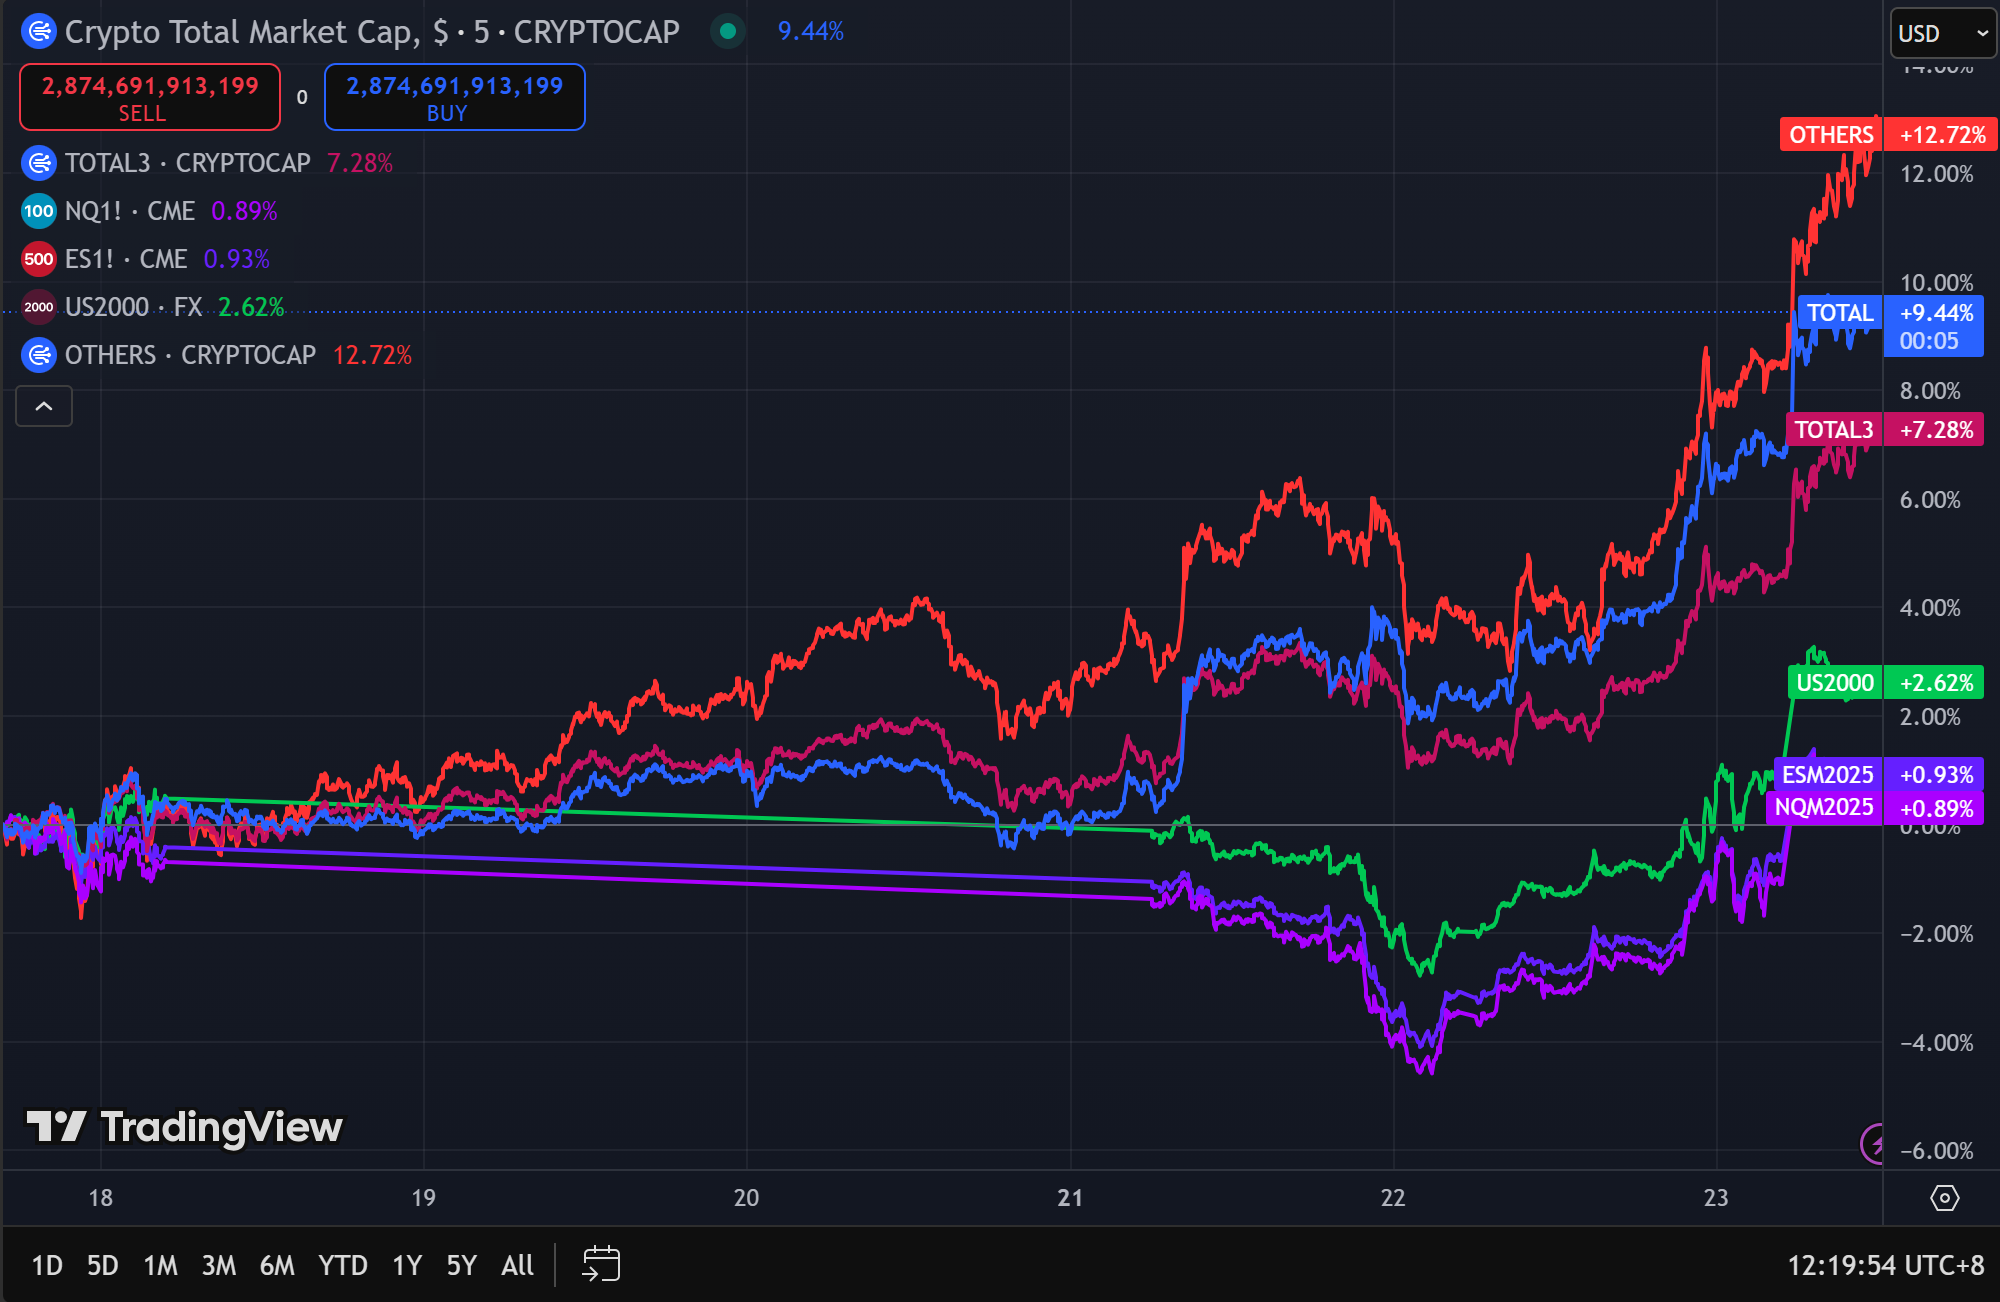Select the 1D time range

click(47, 1265)
